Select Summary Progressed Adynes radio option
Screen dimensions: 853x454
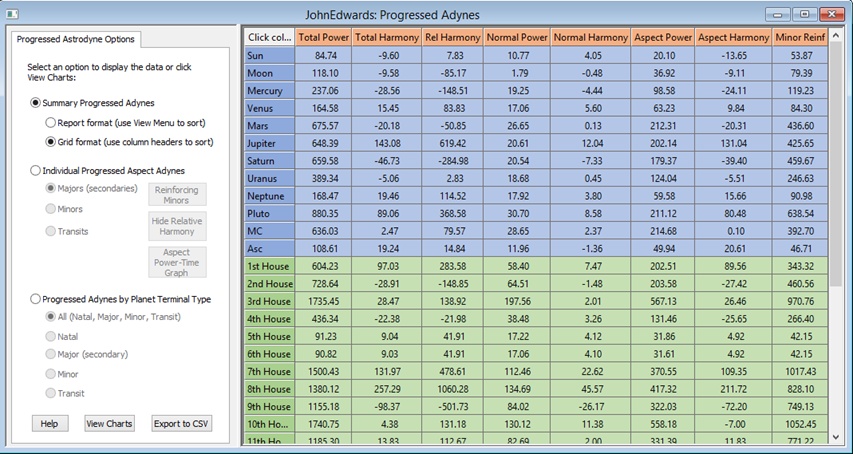(36, 102)
